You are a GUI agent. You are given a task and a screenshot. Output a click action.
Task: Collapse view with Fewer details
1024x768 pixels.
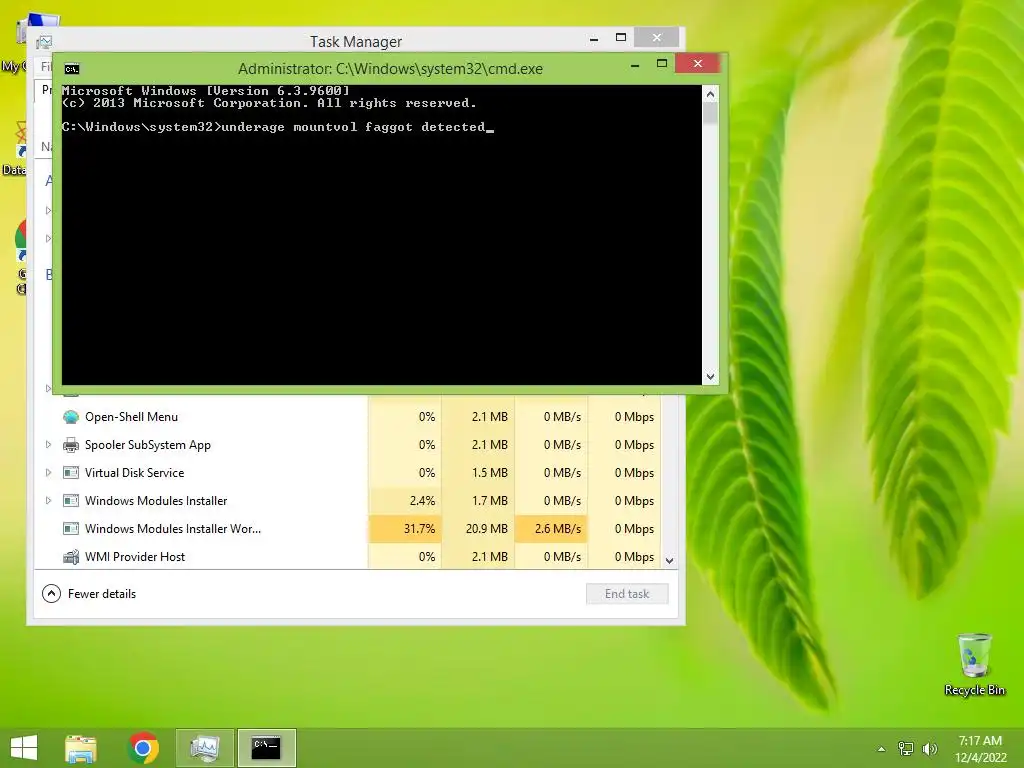89,594
